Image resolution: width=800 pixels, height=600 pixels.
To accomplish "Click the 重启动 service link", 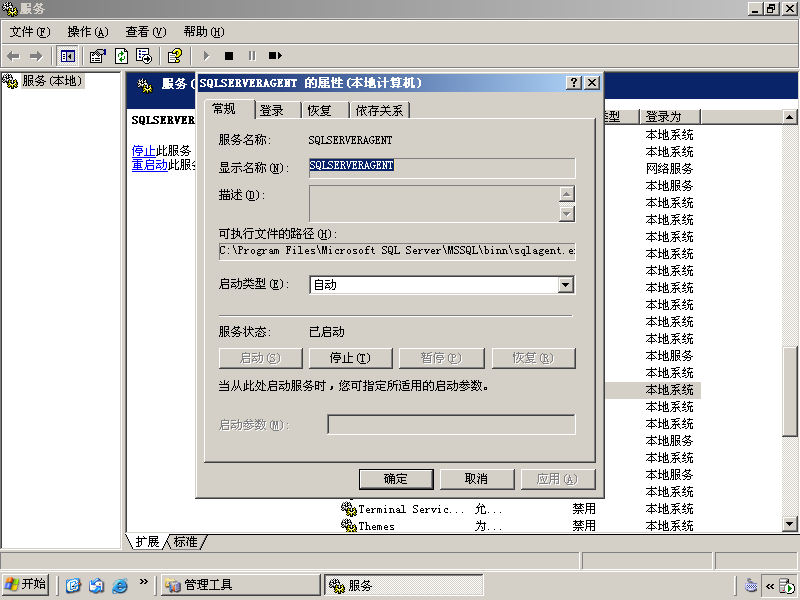I will [x=149, y=165].
